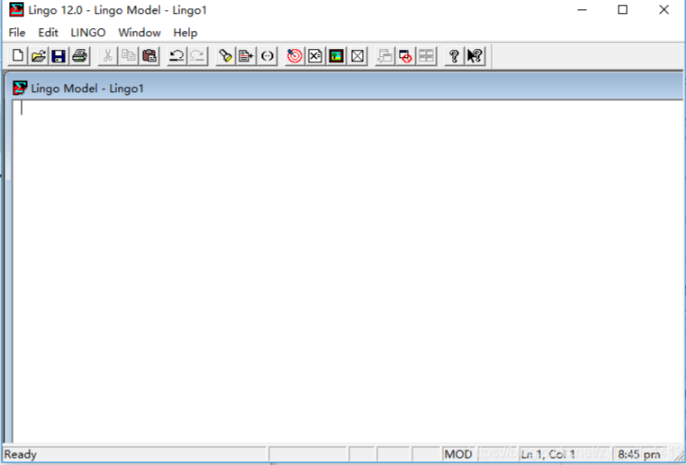Activate context help arrow-question icon
This screenshot has height=465, width=686.
[474, 56]
